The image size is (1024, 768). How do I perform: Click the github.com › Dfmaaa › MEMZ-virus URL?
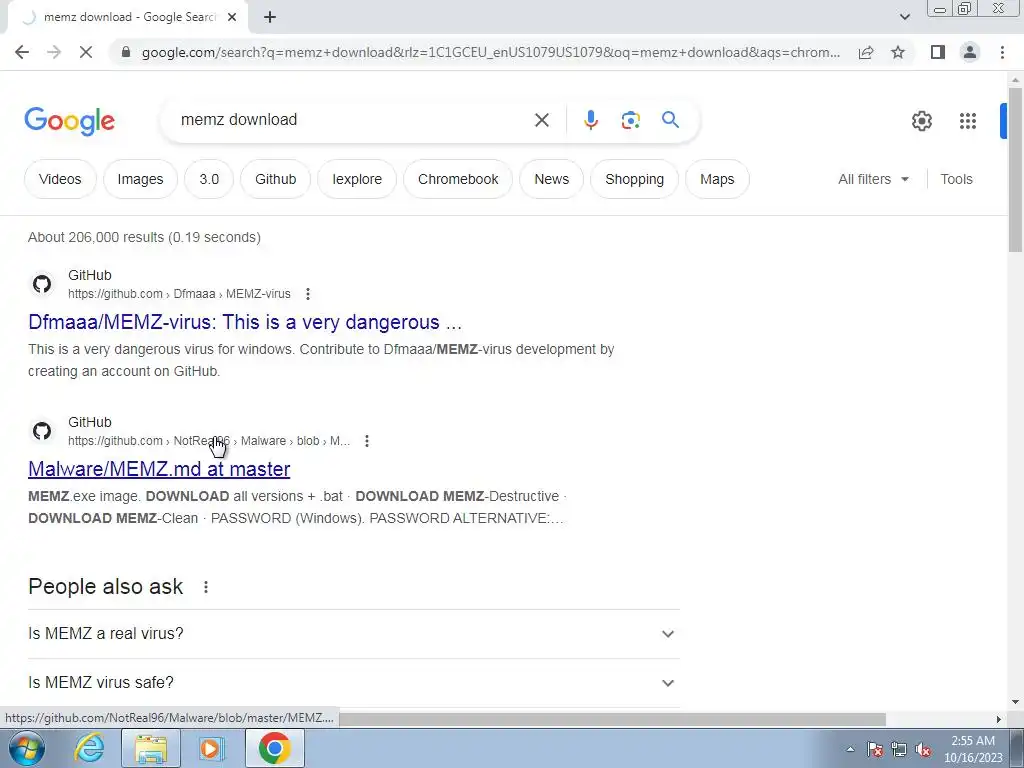(x=180, y=294)
